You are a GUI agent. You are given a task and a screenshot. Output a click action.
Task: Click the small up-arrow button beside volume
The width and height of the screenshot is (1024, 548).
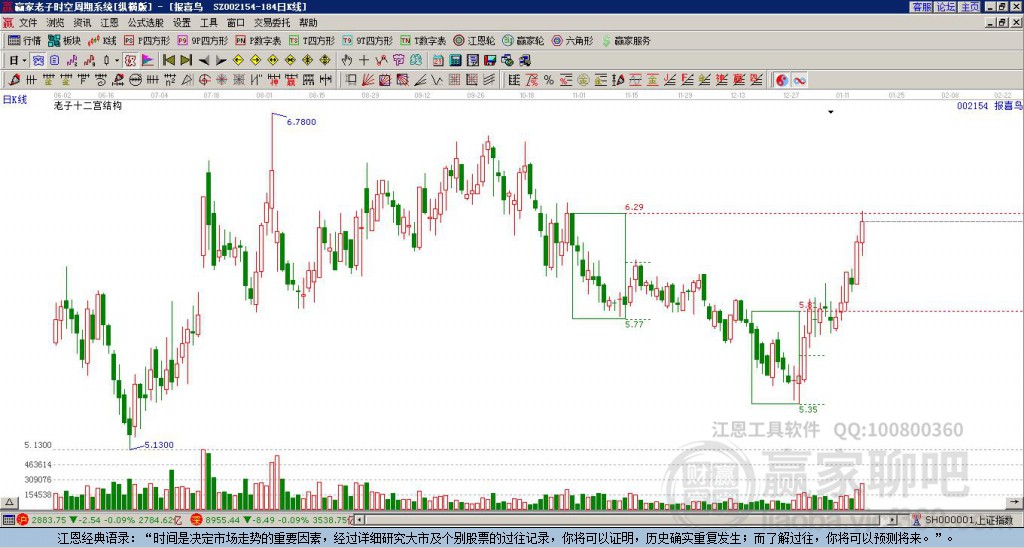(9, 502)
